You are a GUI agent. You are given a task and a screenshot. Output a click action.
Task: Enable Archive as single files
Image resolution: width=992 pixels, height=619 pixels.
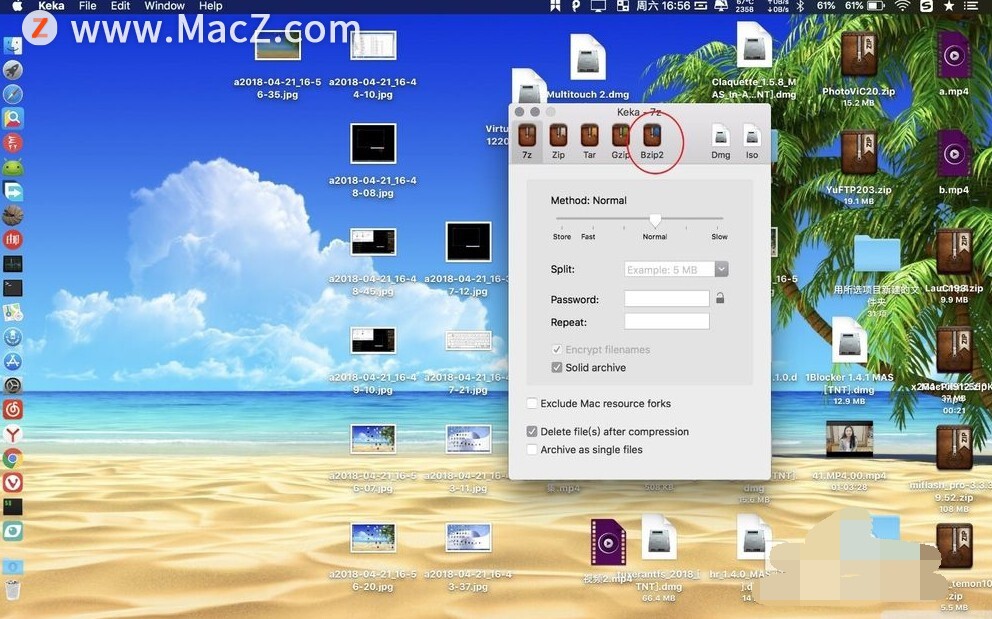click(x=532, y=449)
